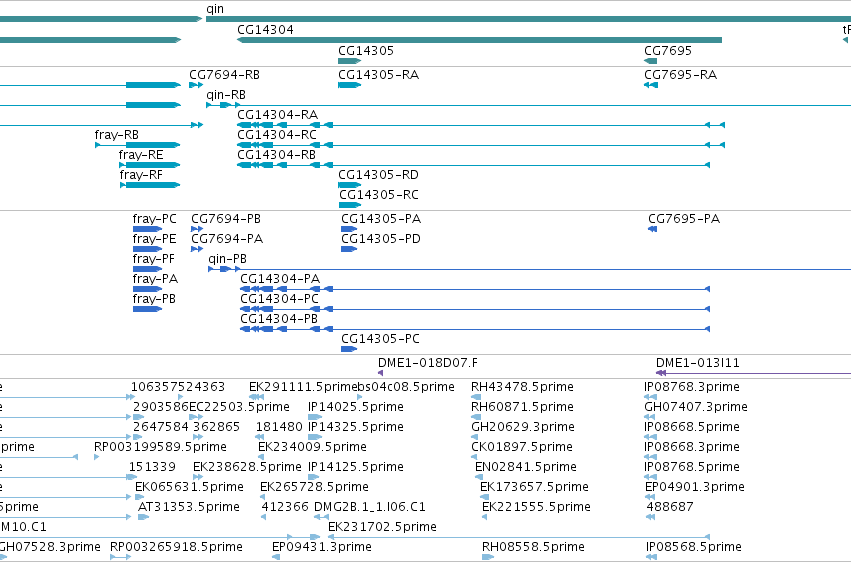Select EST RH08558.5prime
Image resolution: width=851 pixels, height=562 pixels.
pos(533,547)
